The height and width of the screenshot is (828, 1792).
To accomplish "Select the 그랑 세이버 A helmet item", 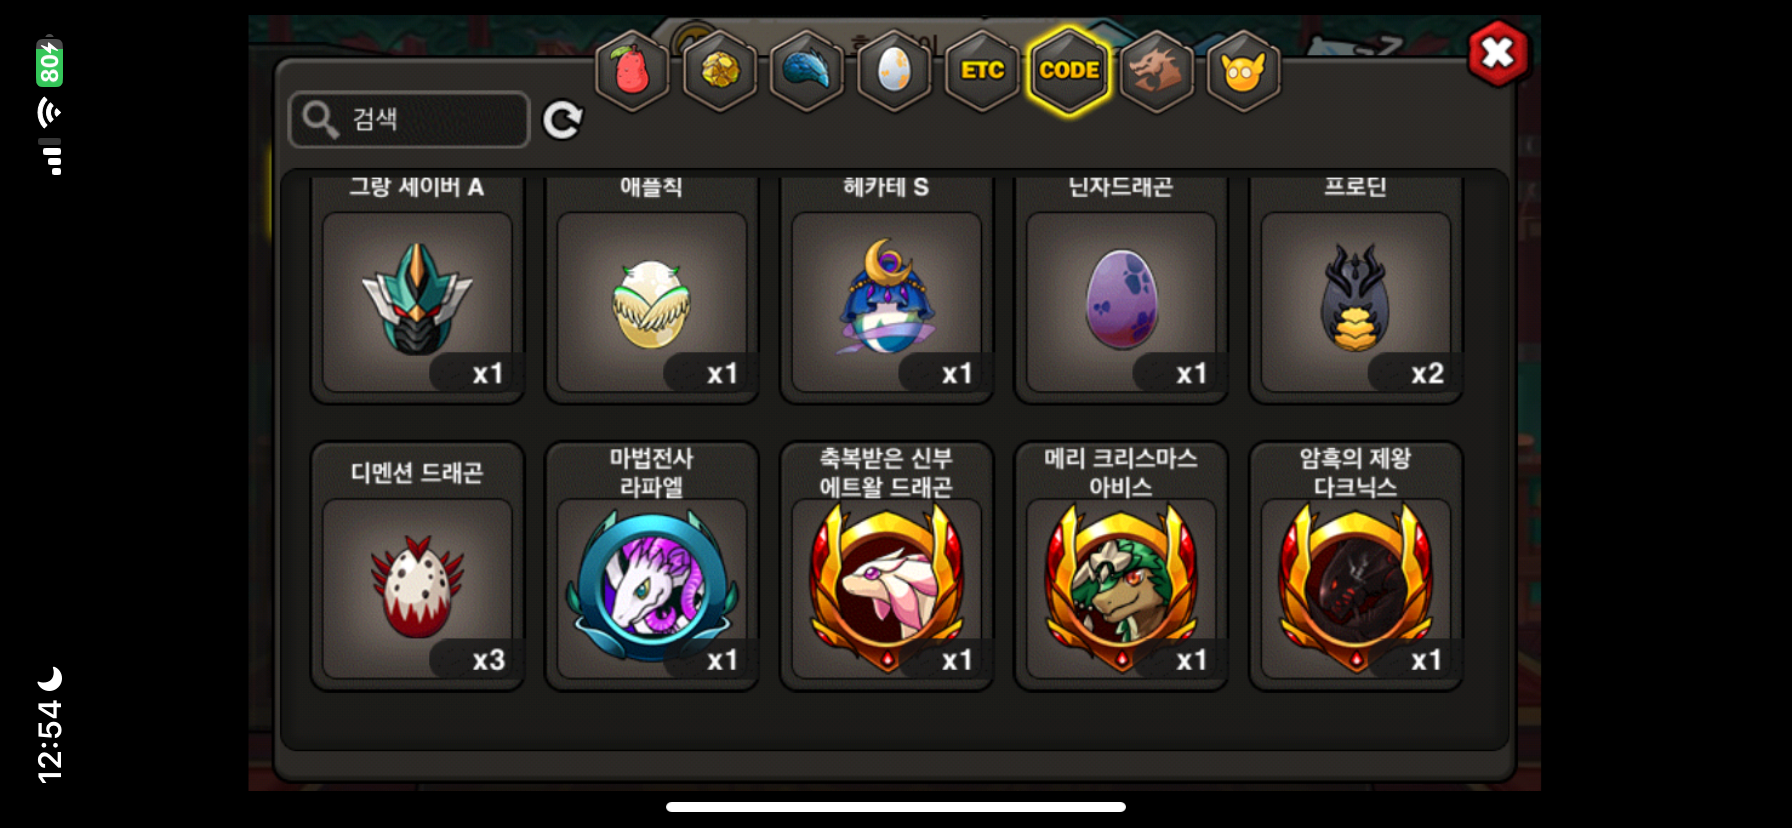I will pyautogui.click(x=417, y=291).
